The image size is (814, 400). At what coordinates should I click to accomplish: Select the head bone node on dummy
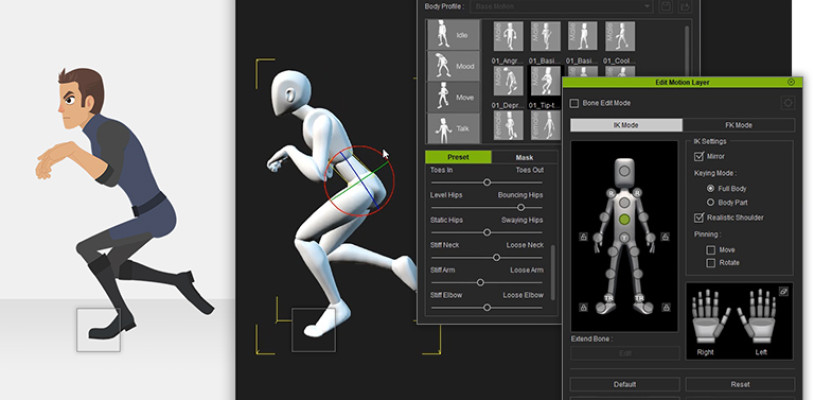pos(624,171)
